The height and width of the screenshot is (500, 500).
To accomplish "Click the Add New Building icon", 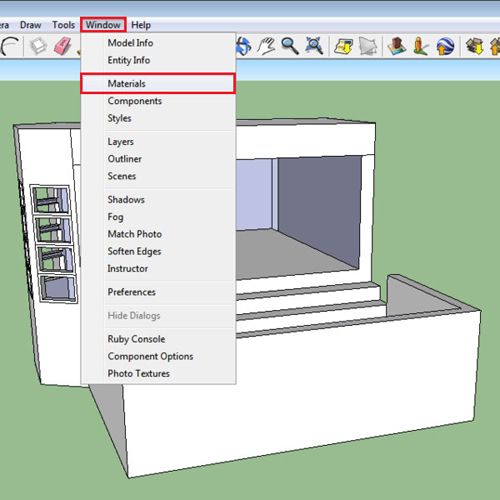I will 396,46.
